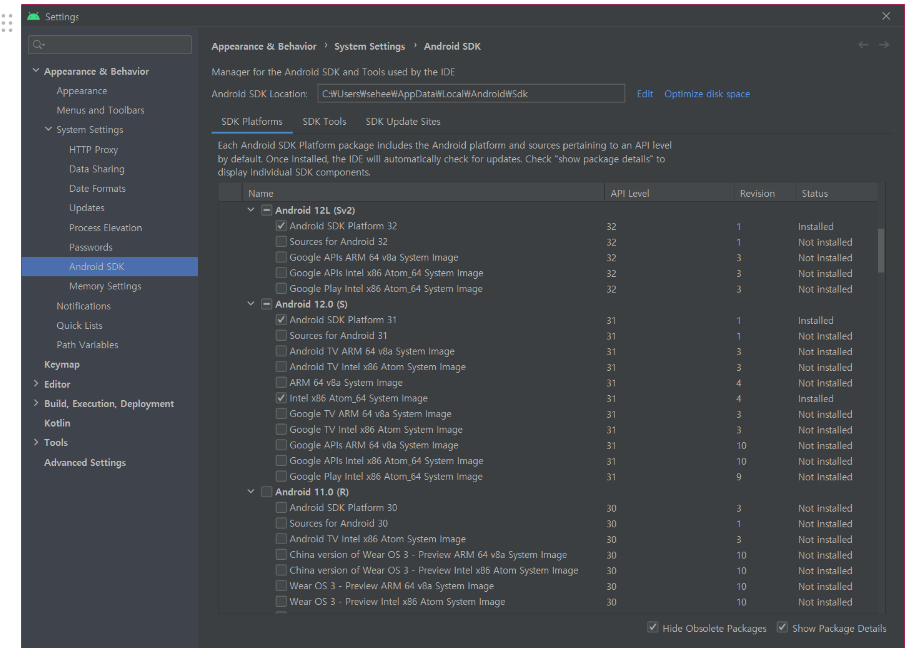Uncheck Intel x86 Atom_64 System Image API 31
Screen dimensions: 918x648
[281, 398]
